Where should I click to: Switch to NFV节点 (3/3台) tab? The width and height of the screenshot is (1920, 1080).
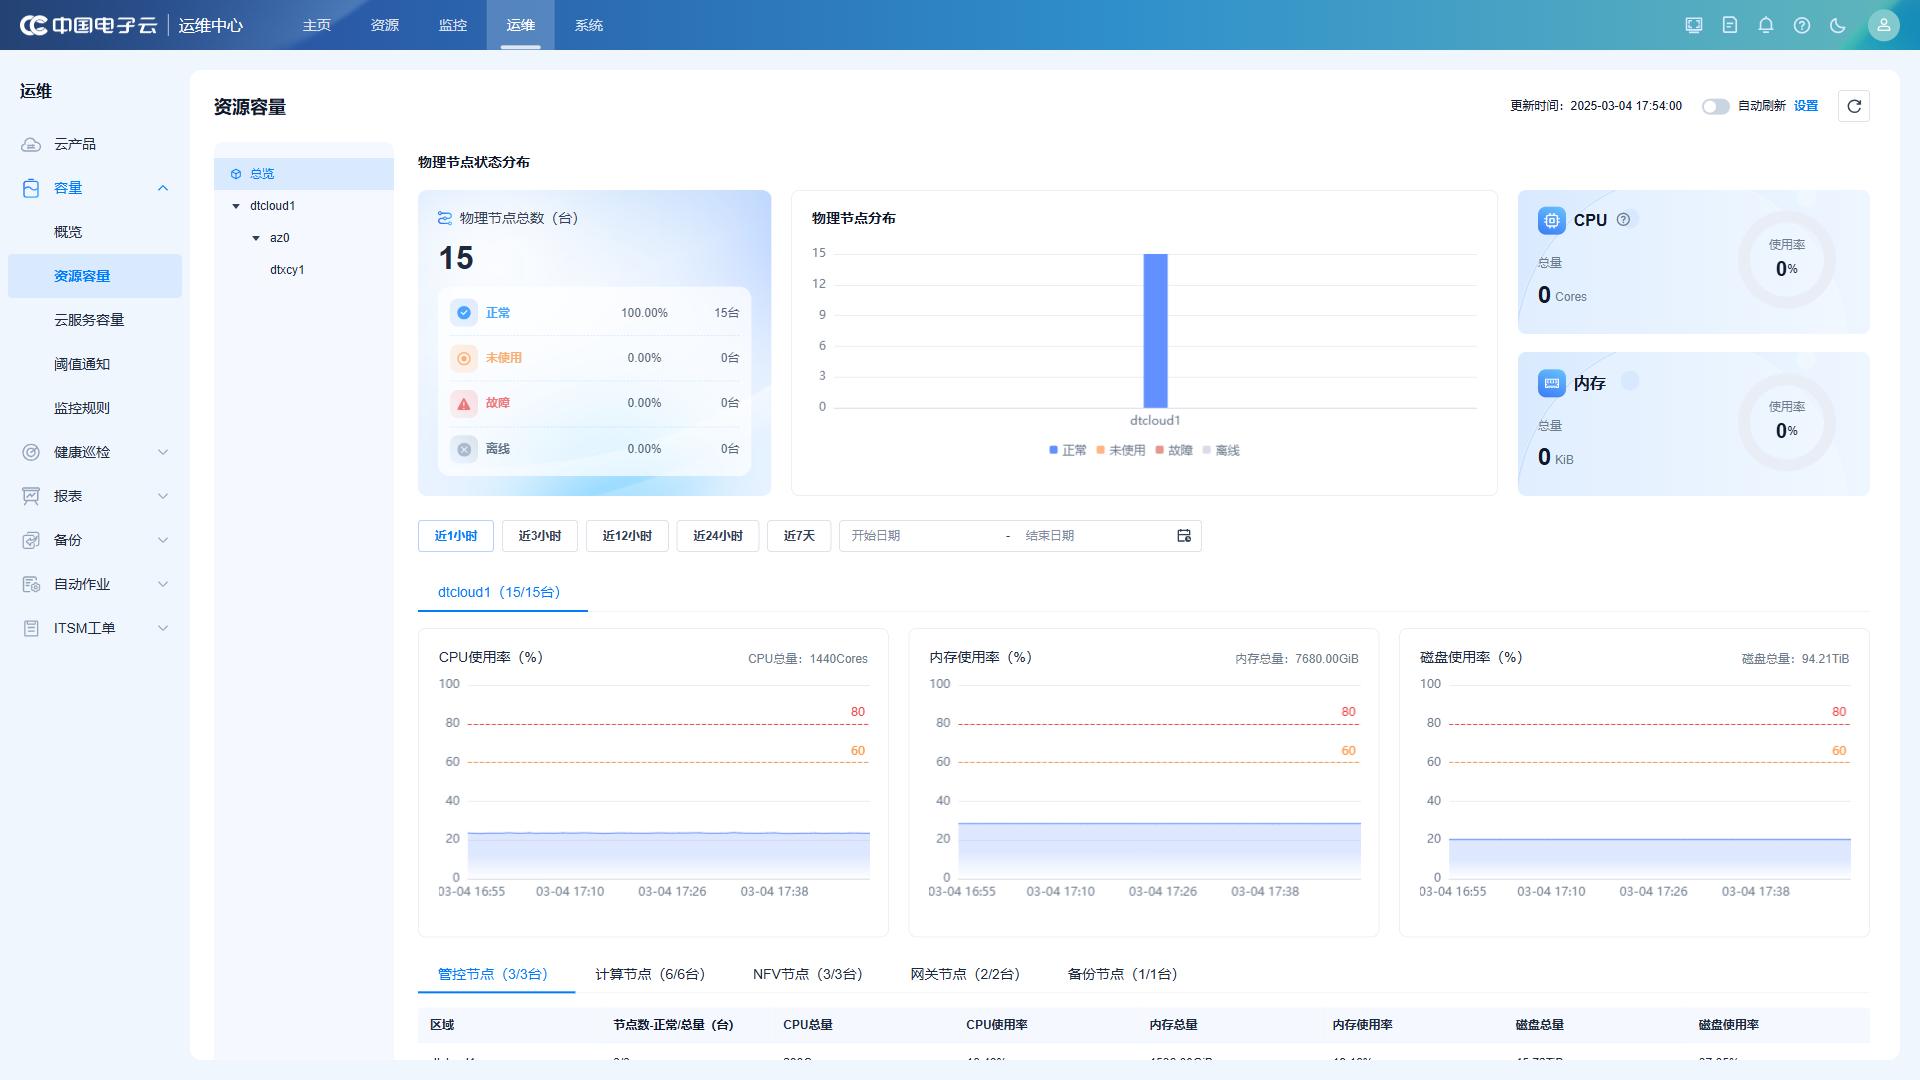click(808, 974)
